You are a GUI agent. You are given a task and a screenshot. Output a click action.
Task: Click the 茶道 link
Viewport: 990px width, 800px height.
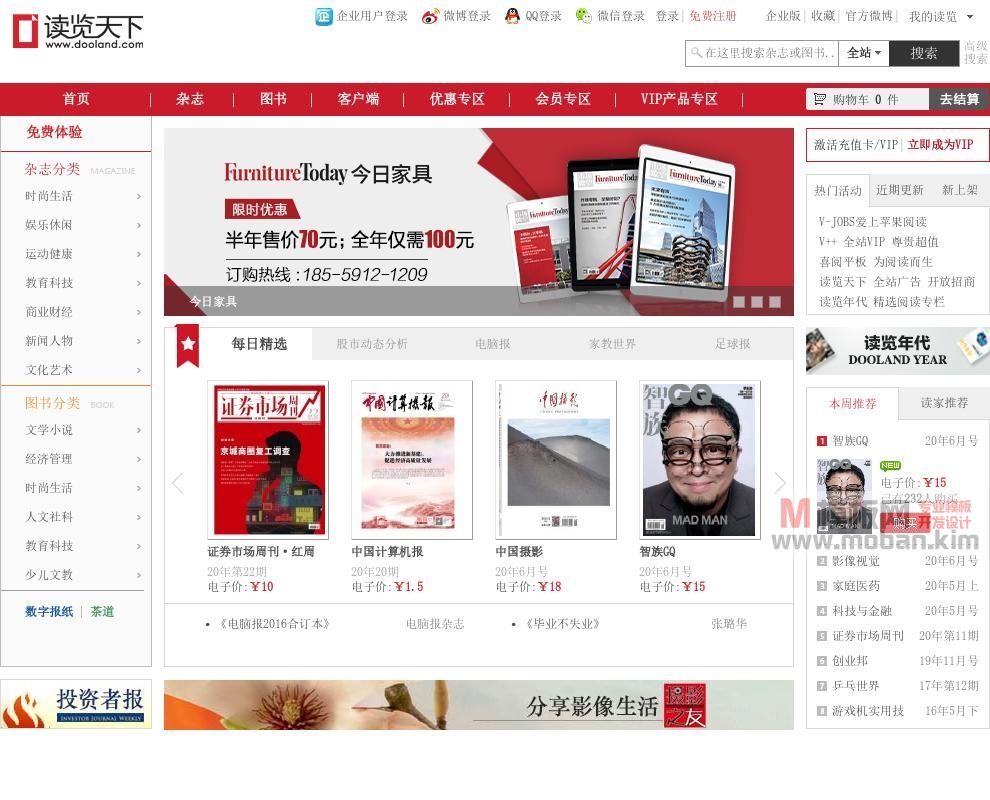coord(102,611)
